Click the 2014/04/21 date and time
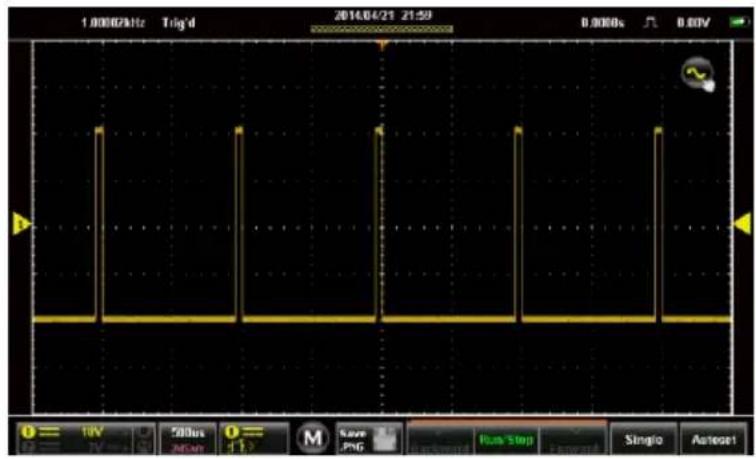This screenshot has width=756, height=459. [x=383, y=15]
